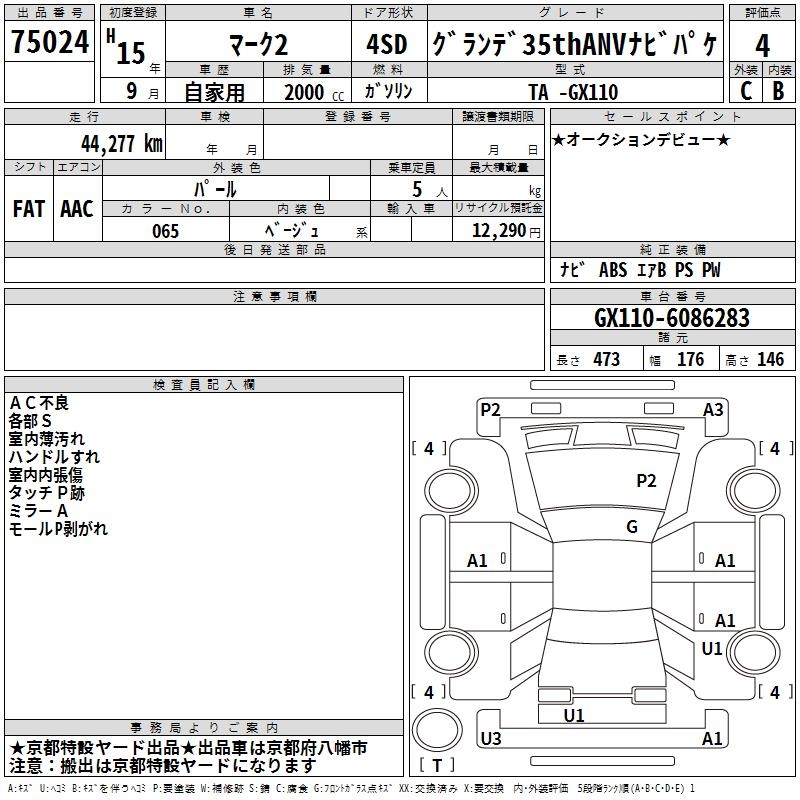Click fuel type ガソリン

click(x=388, y=91)
